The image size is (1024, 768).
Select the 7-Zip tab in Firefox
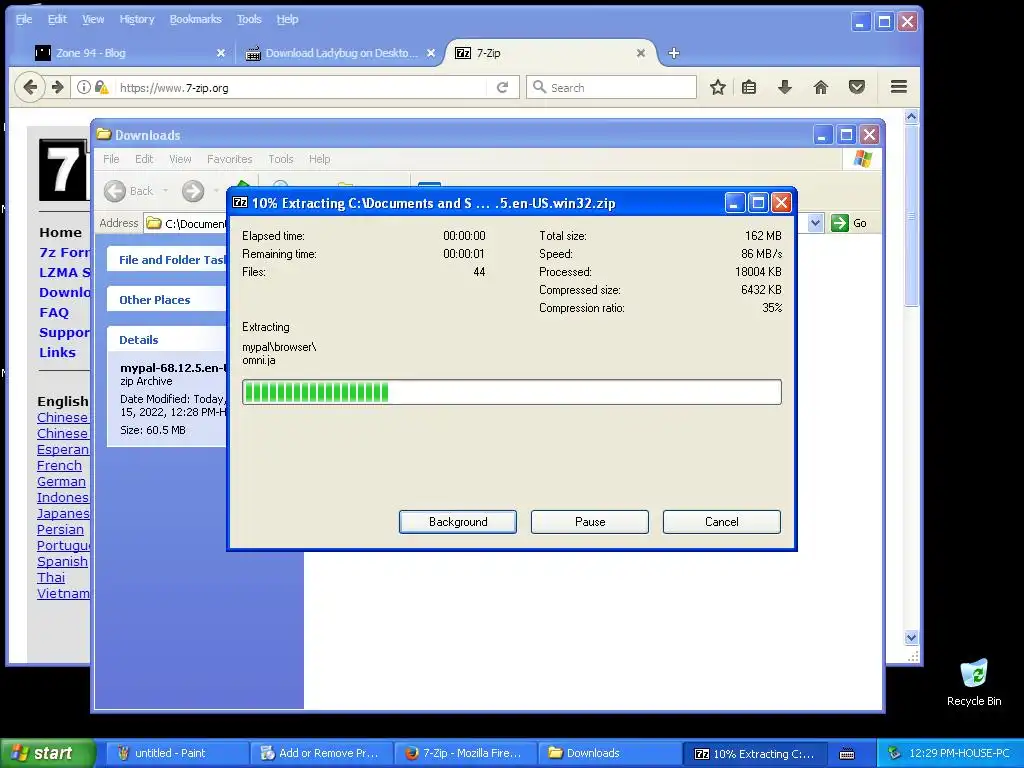click(x=552, y=53)
